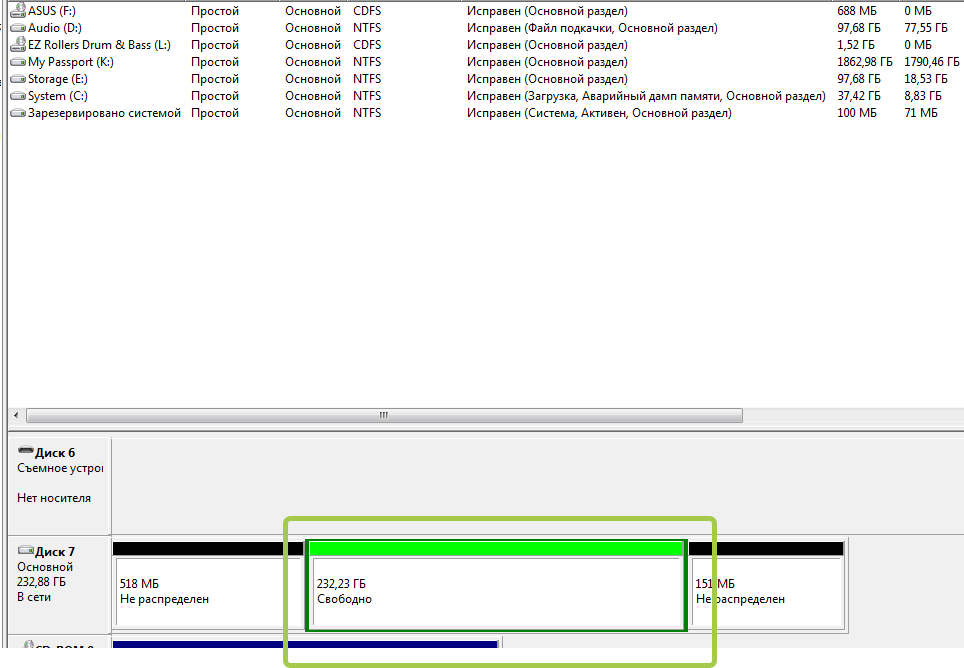Click the horizontal scrollbar thumb

(384, 415)
